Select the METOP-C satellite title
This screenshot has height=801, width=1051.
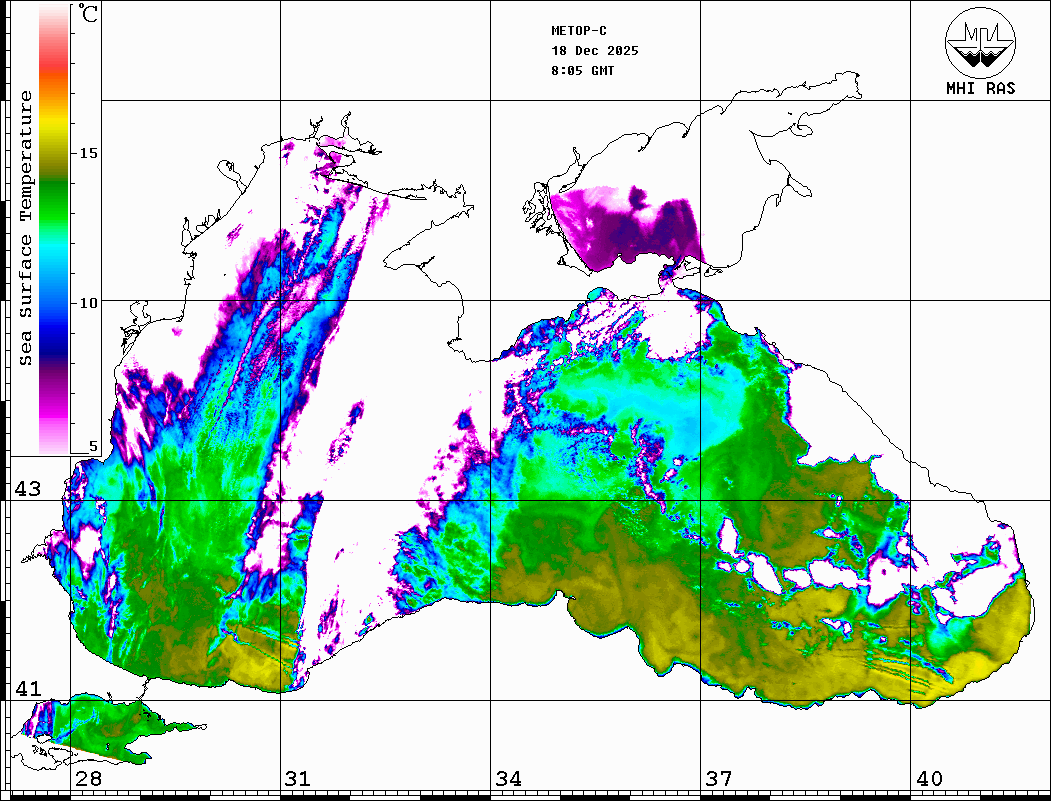(x=579, y=31)
